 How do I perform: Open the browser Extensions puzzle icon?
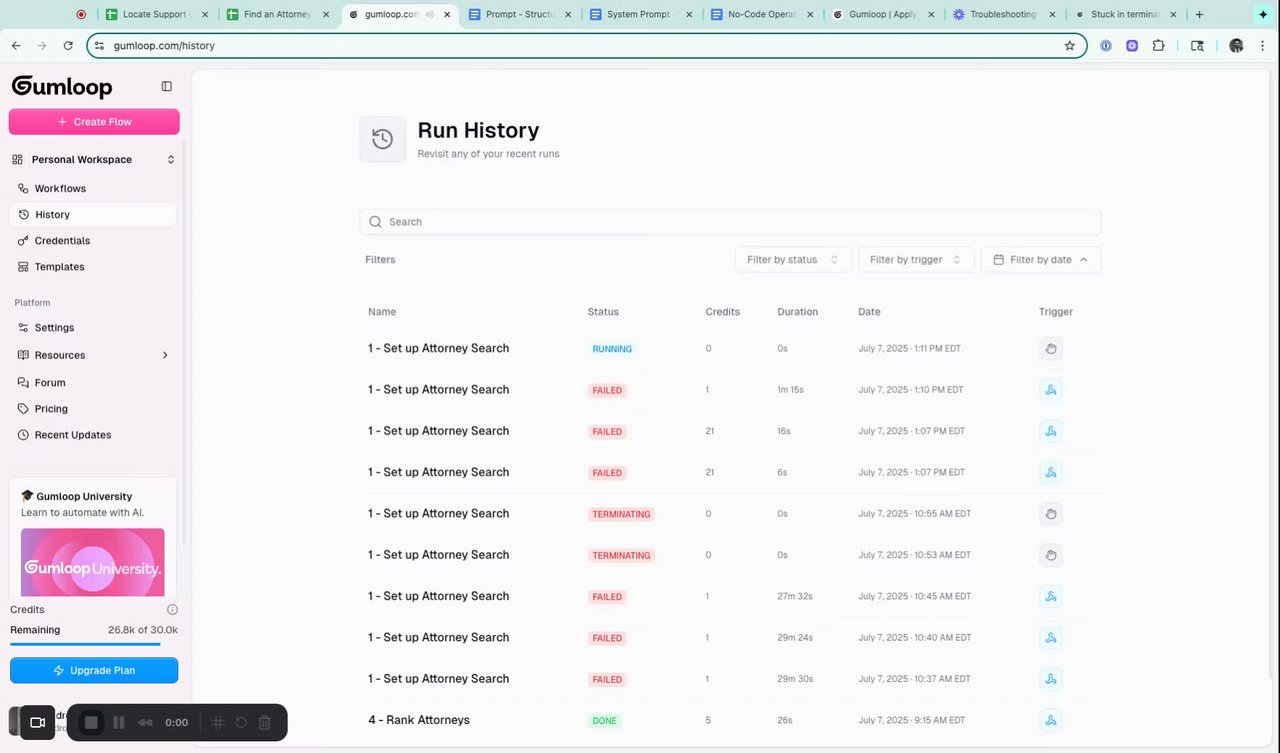click(x=1159, y=46)
